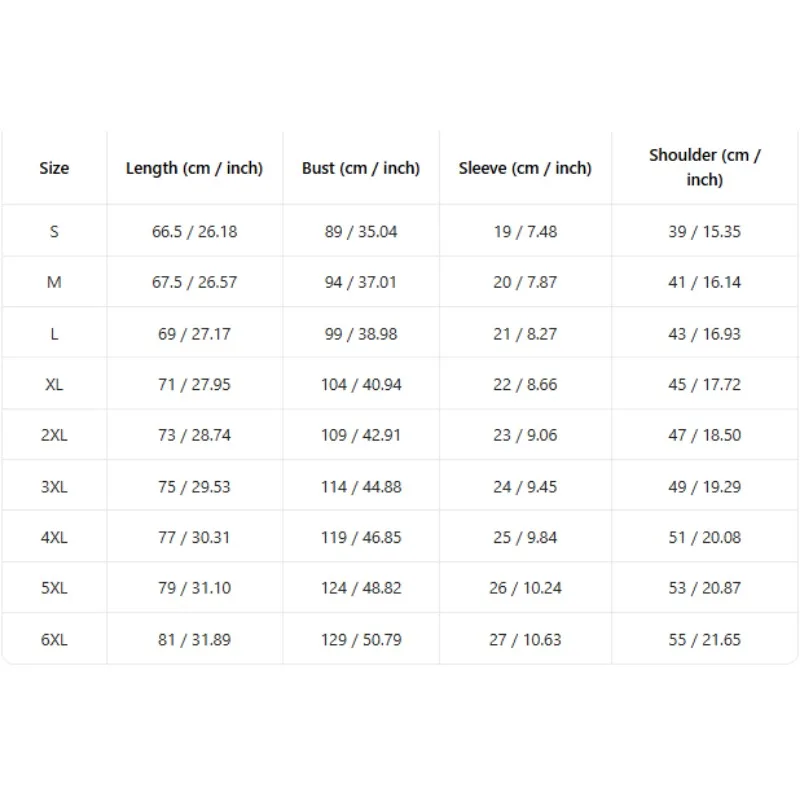Click the Bust (cm / inch) header

click(361, 168)
